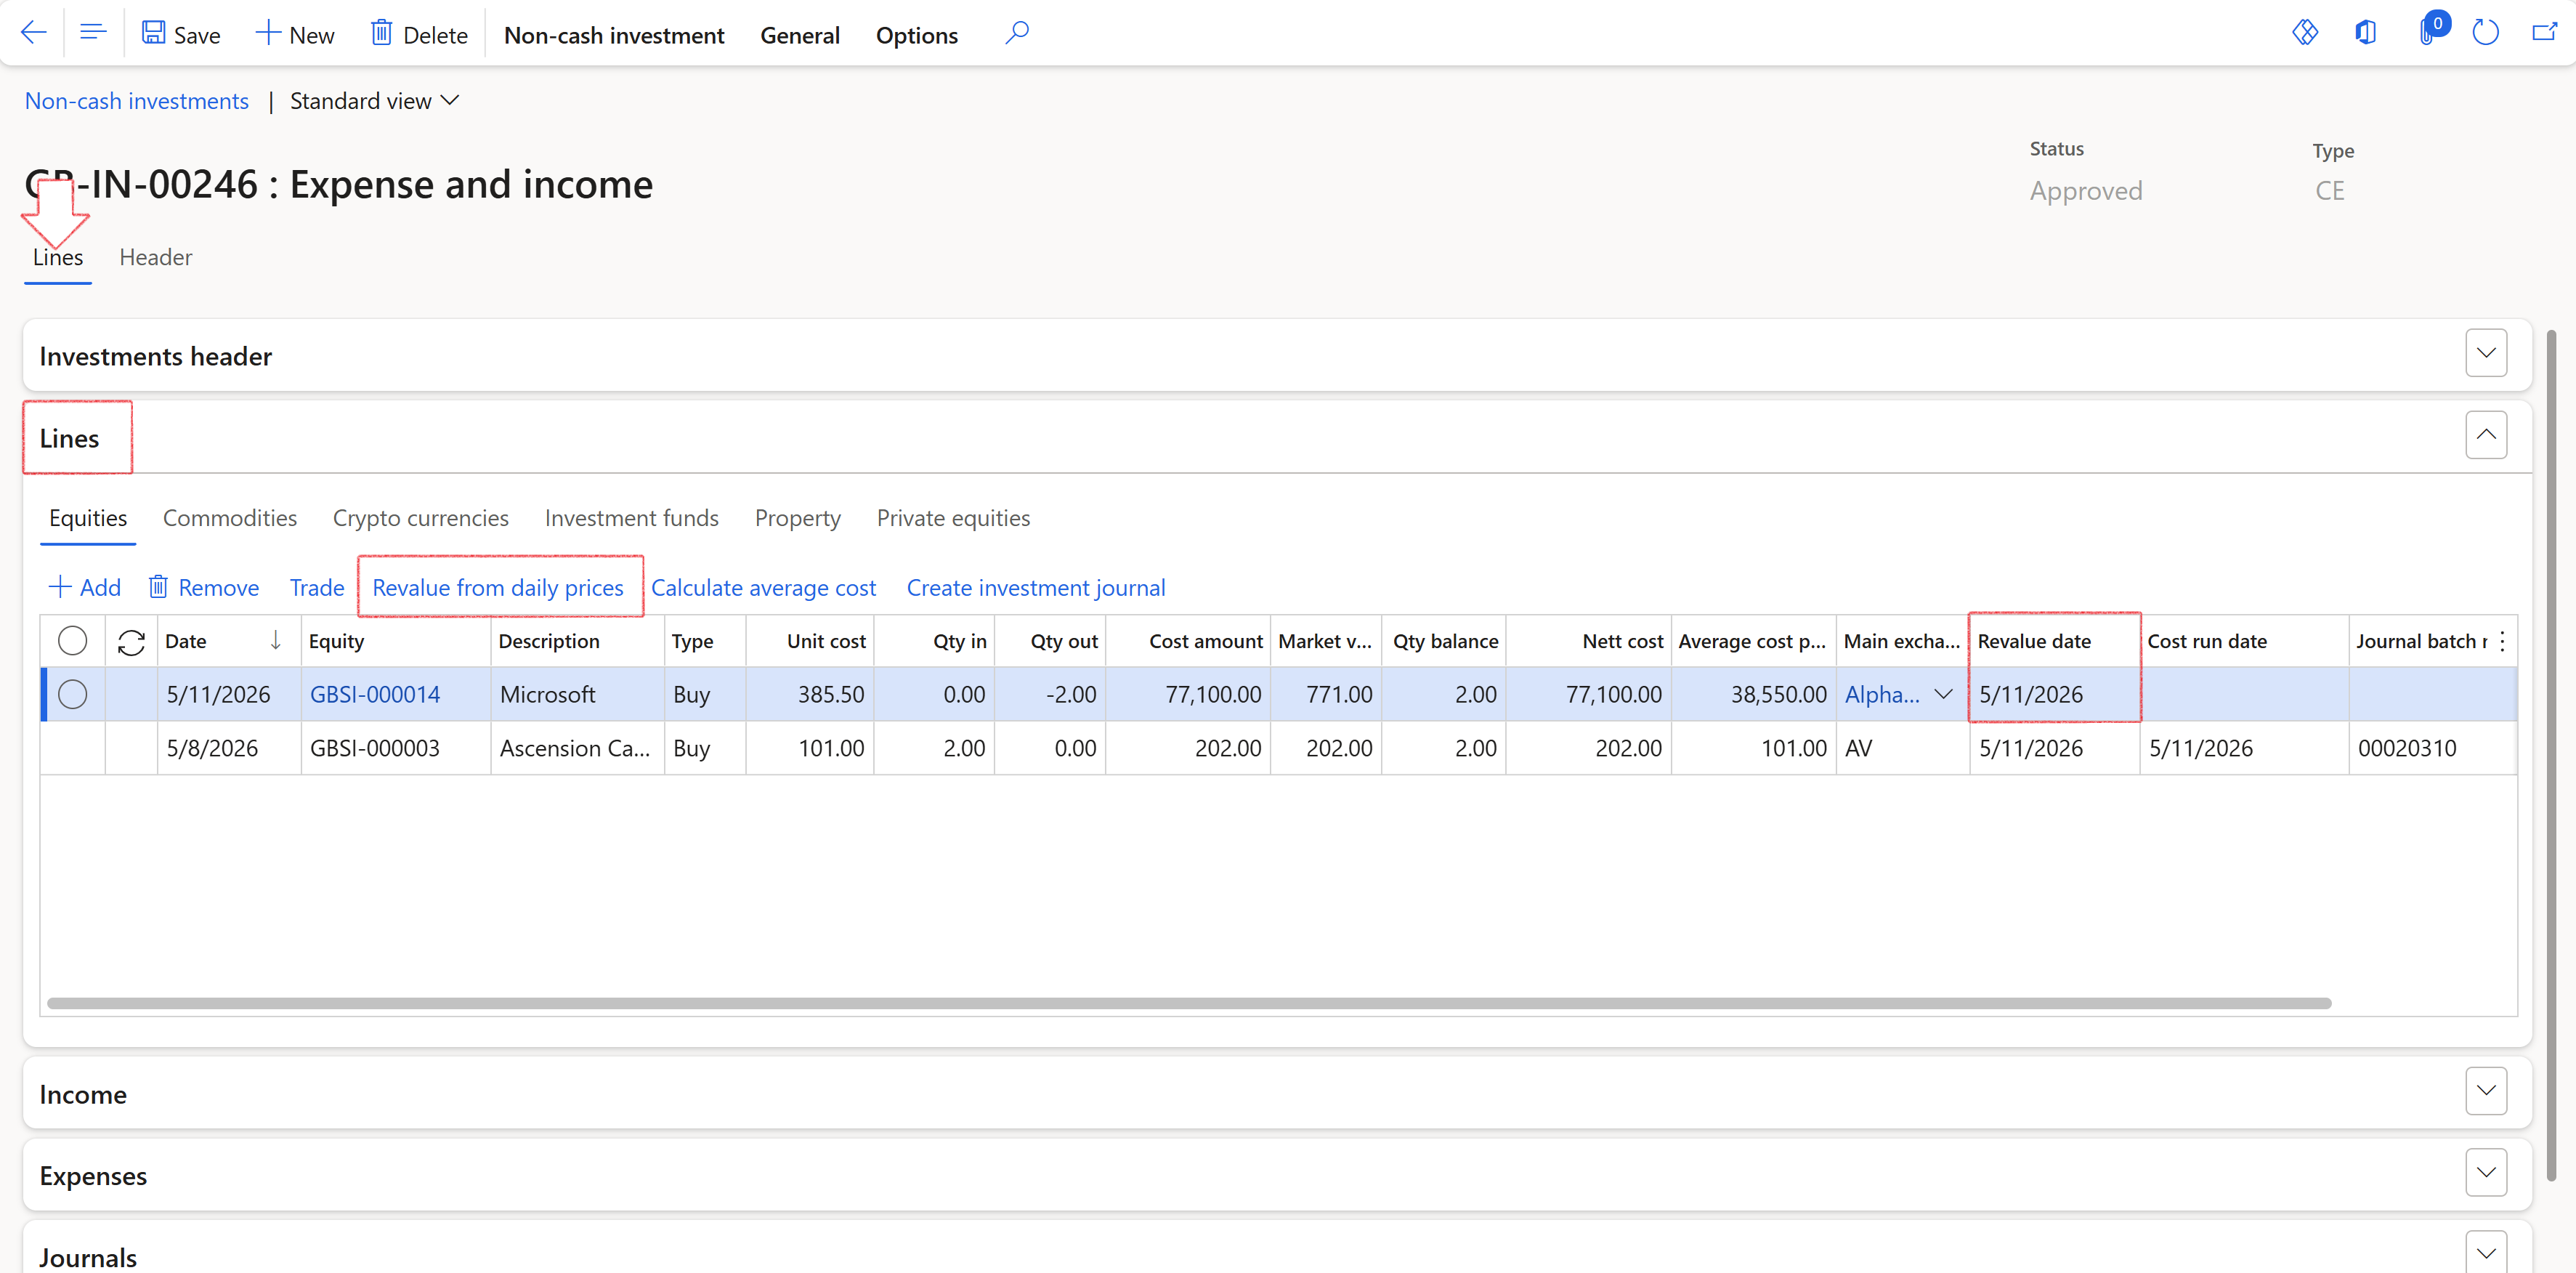Refresh the lines grid icon
The width and height of the screenshot is (2576, 1273).
coord(131,642)
